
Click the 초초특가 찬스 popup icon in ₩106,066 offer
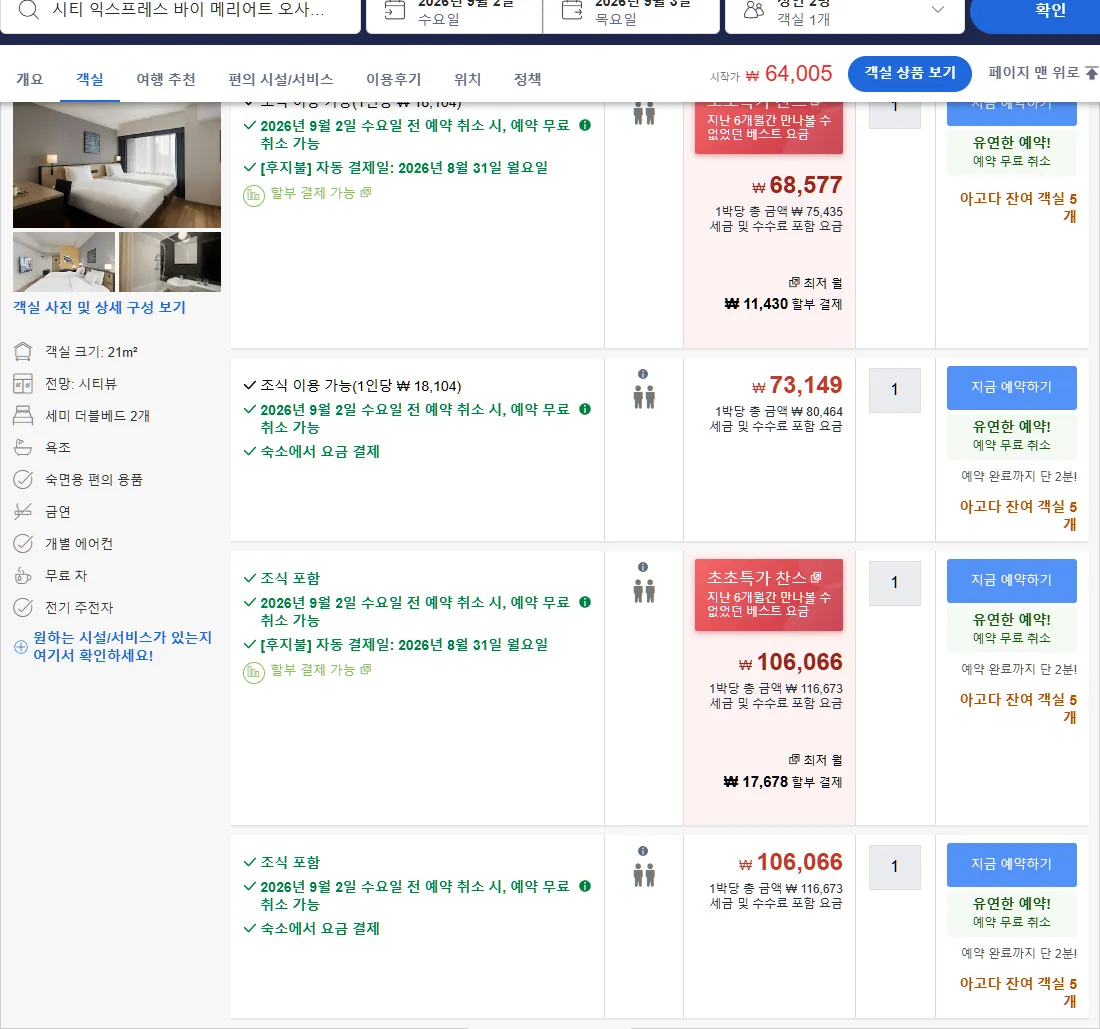coord(816,577)
